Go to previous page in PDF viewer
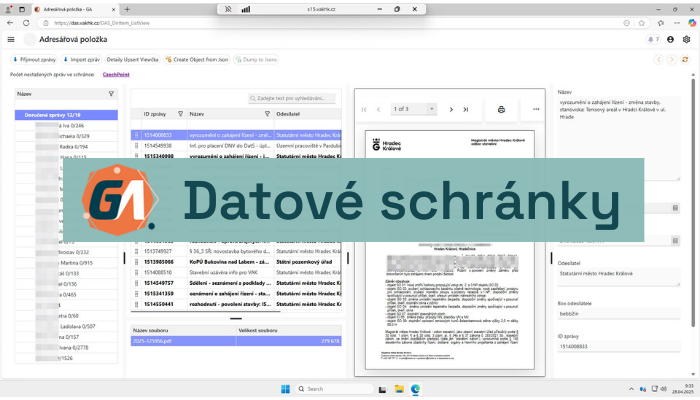Image resolution: width=700 pixels, height=400 pixels. click(379, 109)
